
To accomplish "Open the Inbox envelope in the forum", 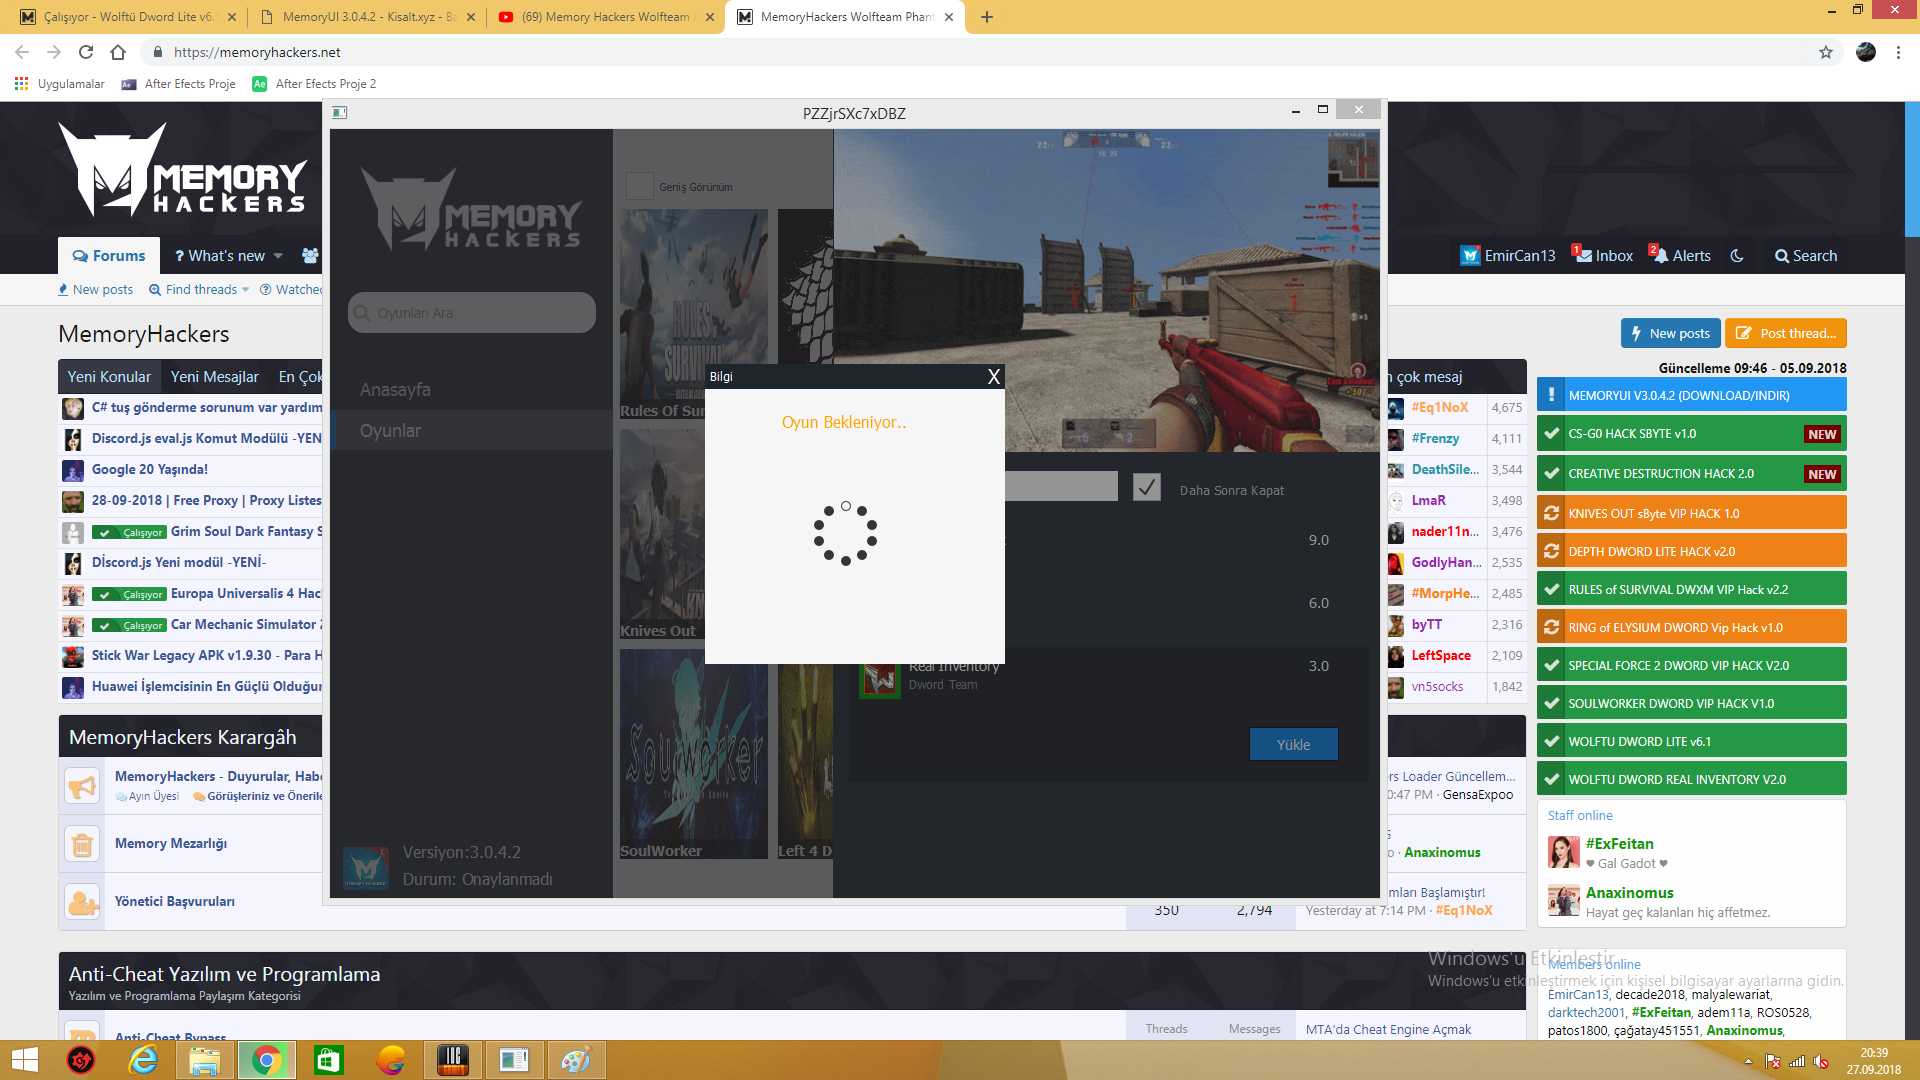I will pos(1604,256).
